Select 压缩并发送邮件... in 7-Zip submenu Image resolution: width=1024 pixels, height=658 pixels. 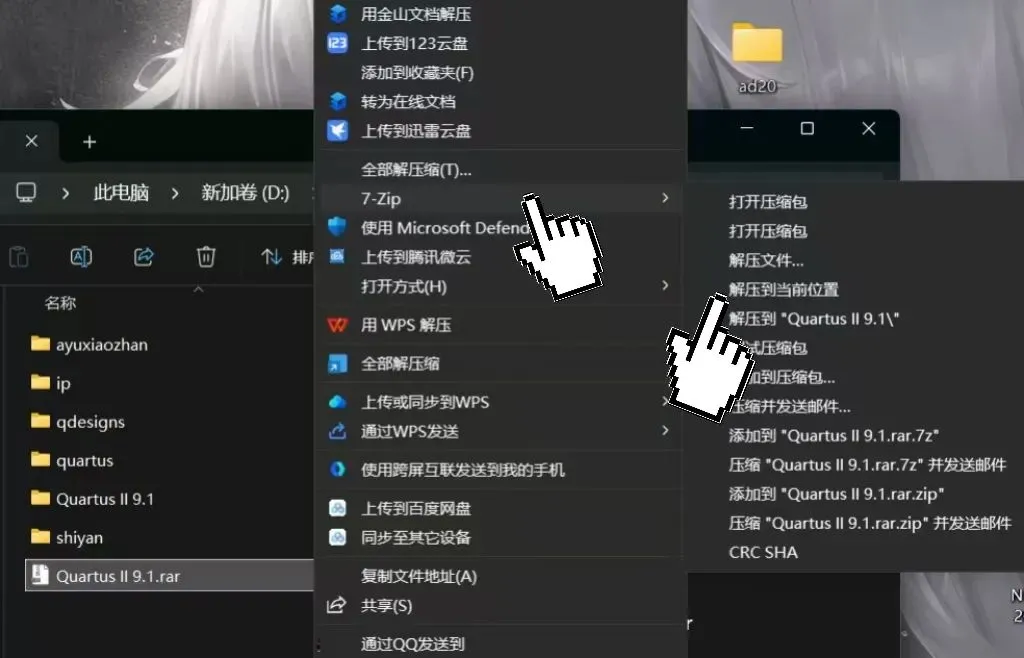[x=790, y=406]
